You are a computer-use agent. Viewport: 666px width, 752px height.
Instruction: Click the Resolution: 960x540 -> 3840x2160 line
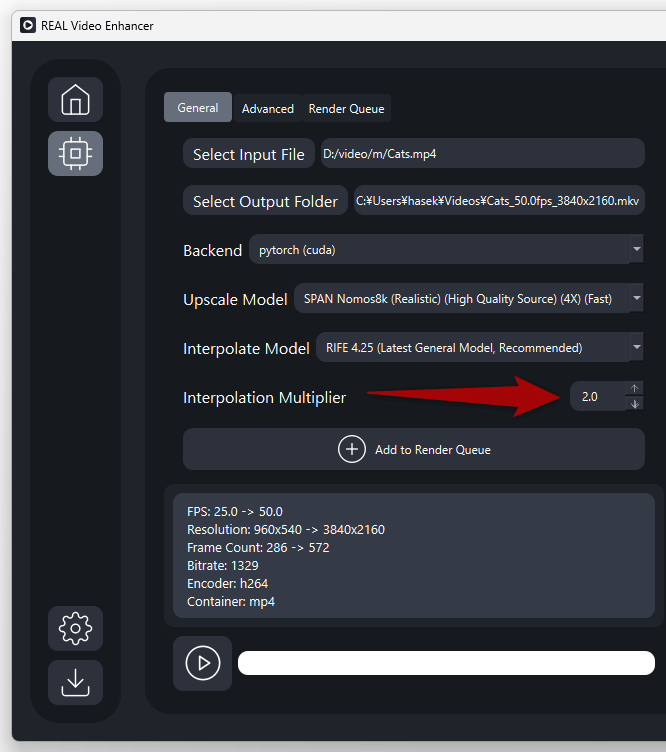click(286, 529)
